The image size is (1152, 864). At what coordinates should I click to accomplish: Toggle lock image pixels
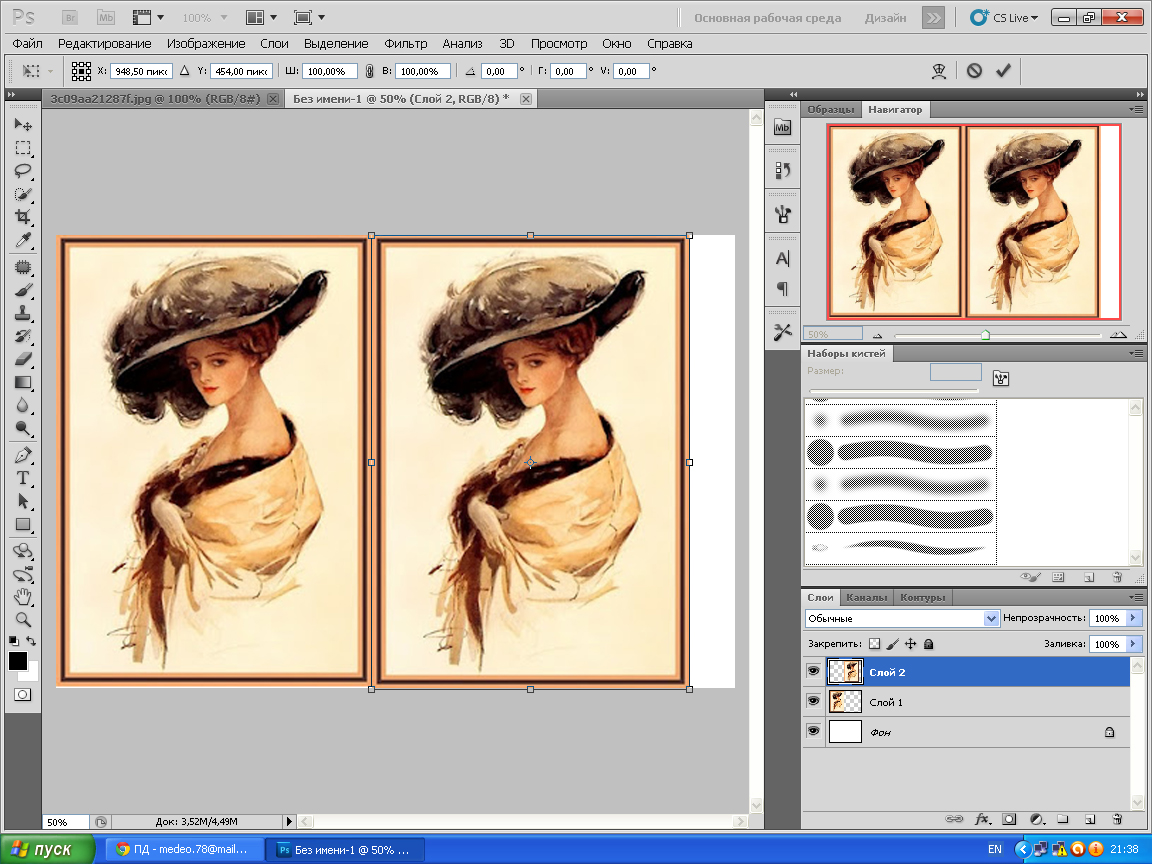(x=893, y=644)
